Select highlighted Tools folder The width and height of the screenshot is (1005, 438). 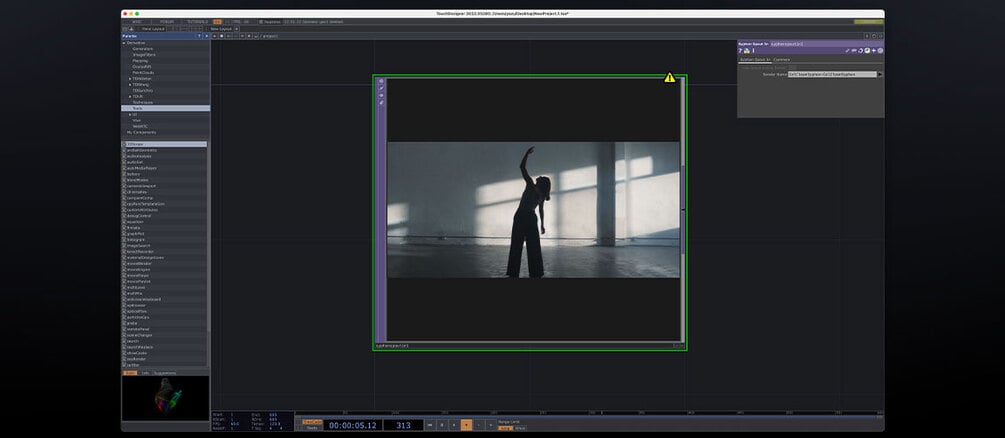[165, 108]
